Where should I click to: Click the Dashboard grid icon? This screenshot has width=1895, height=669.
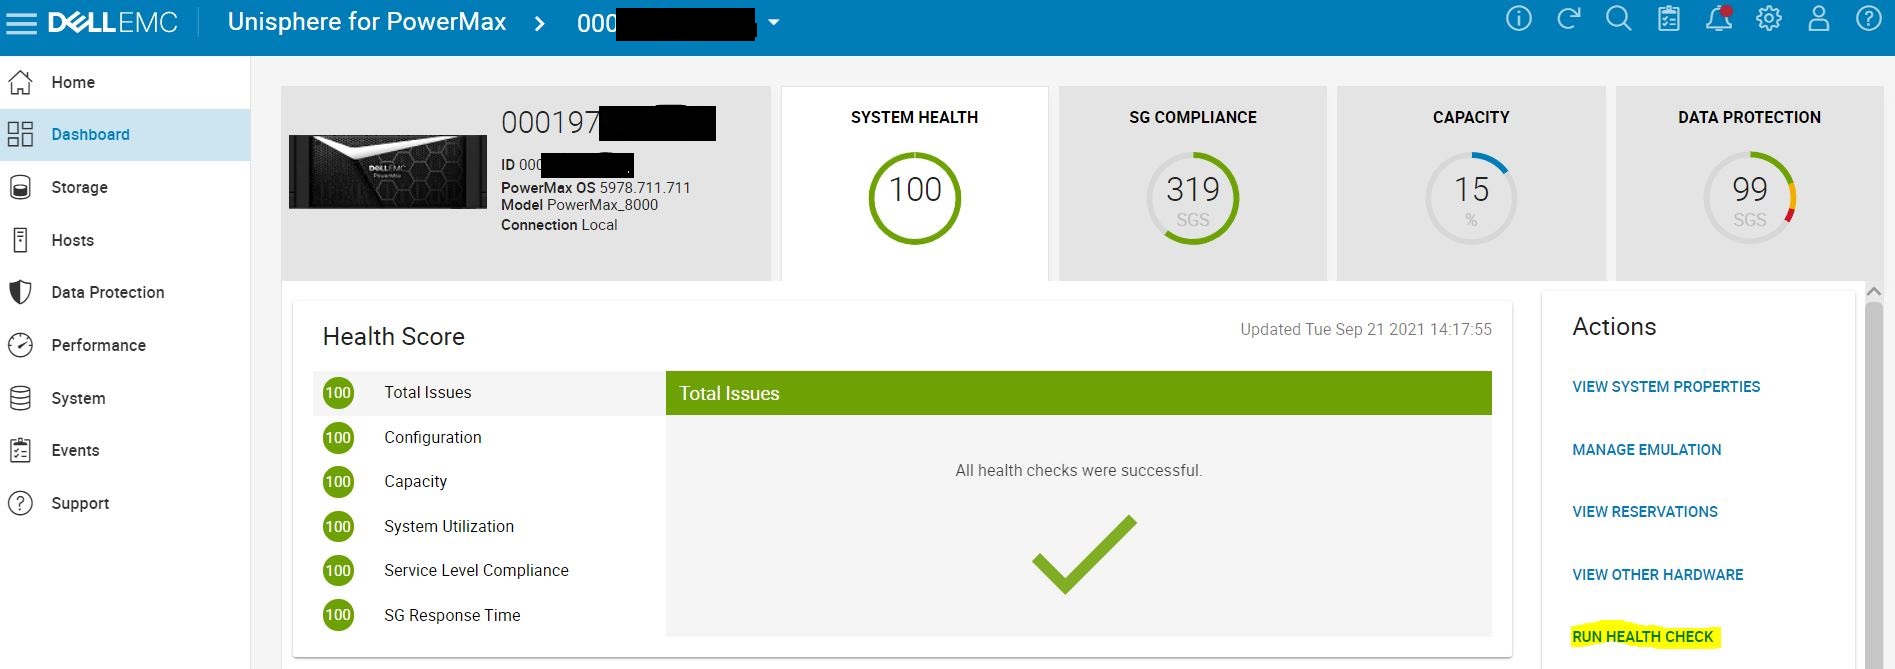21,134
